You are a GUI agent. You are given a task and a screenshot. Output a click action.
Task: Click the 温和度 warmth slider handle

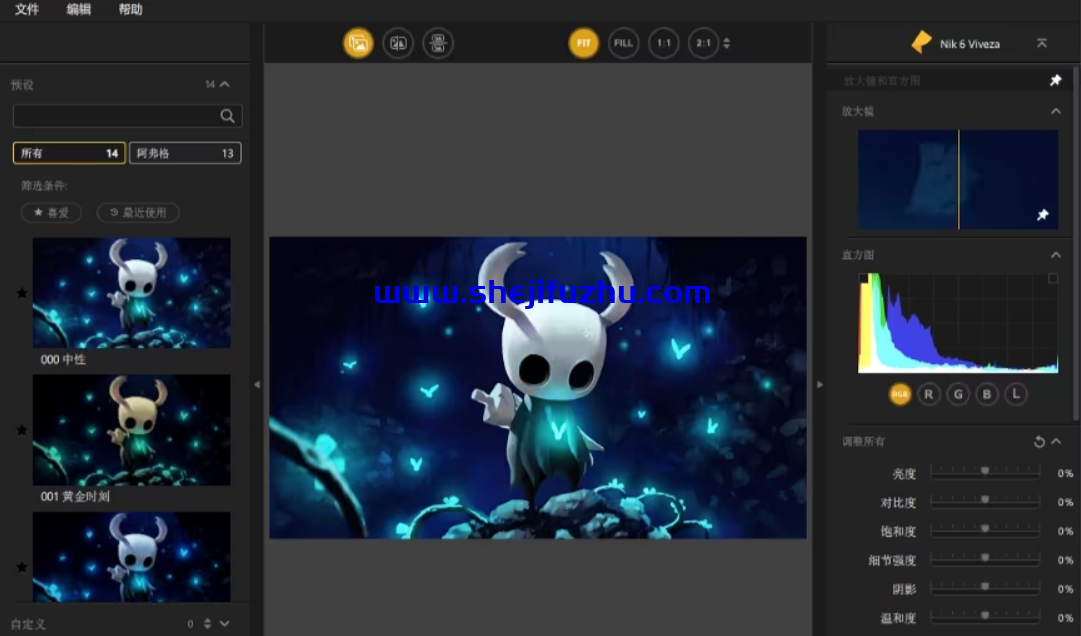pyautogui.click(x=985, y=616)
